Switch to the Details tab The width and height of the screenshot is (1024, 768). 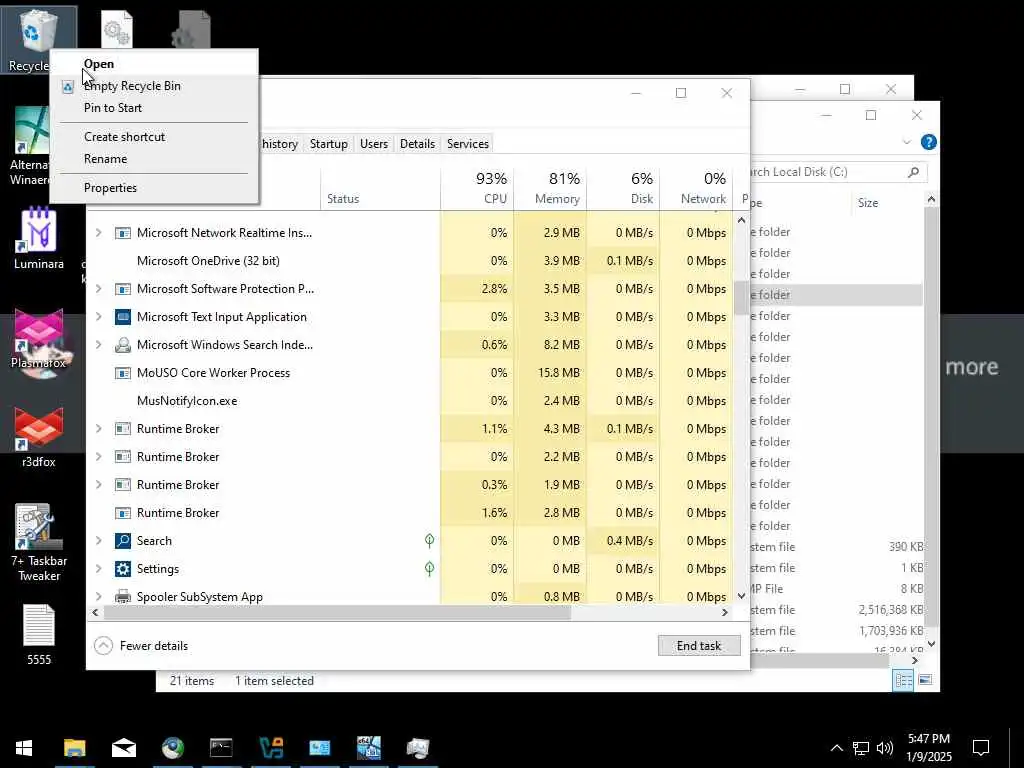coord(417,144)
